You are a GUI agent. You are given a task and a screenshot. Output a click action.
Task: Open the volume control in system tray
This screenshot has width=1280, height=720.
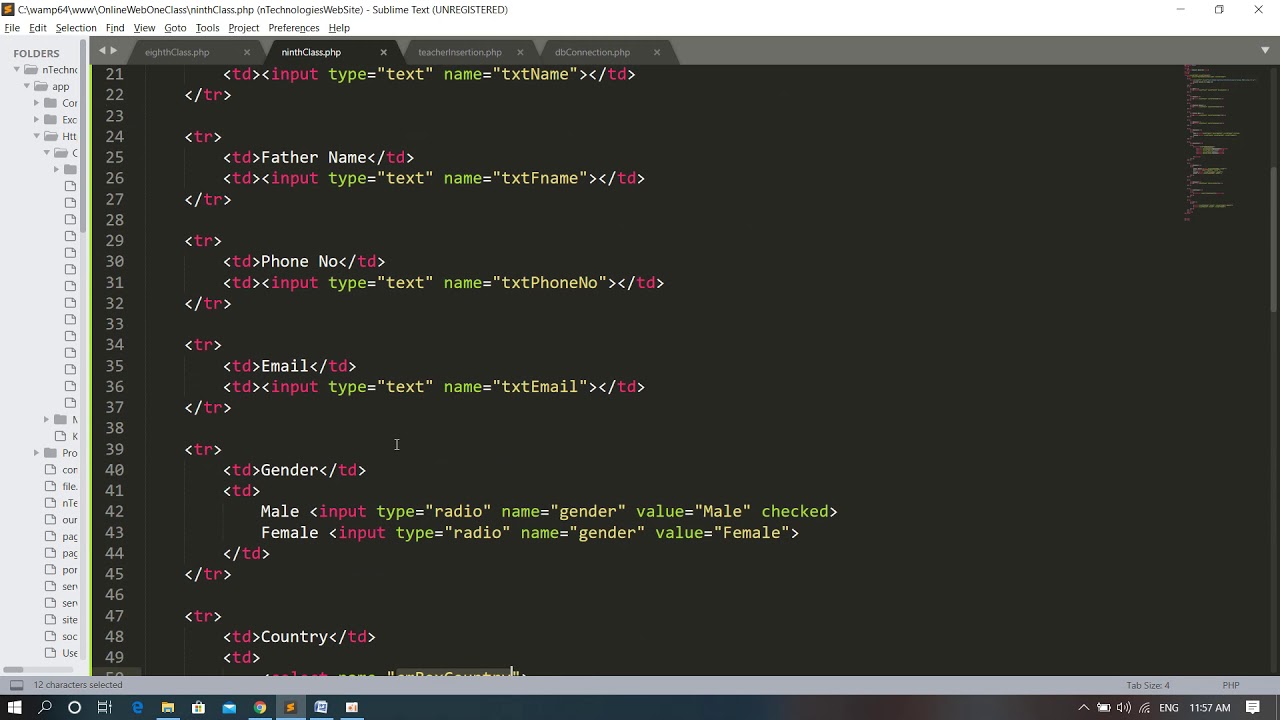coord(1123,708)
